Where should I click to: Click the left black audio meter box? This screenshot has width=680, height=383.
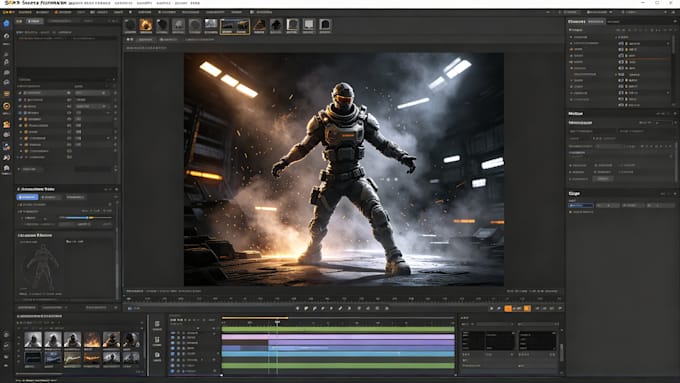coord(488,341)
